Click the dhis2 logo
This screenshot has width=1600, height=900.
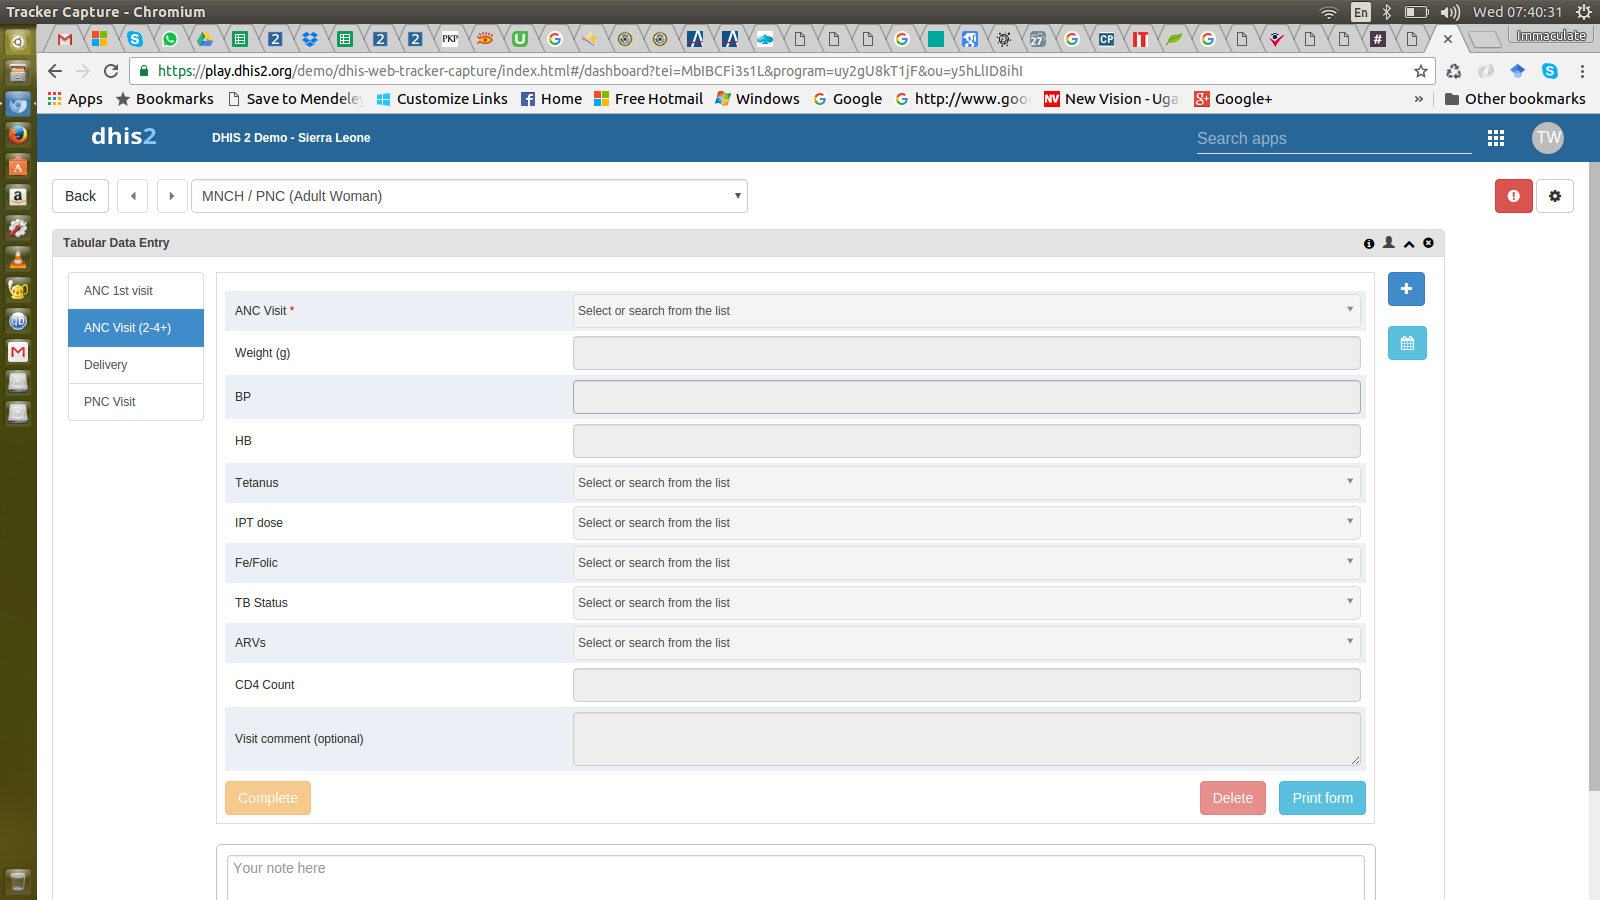pos(124,136)
